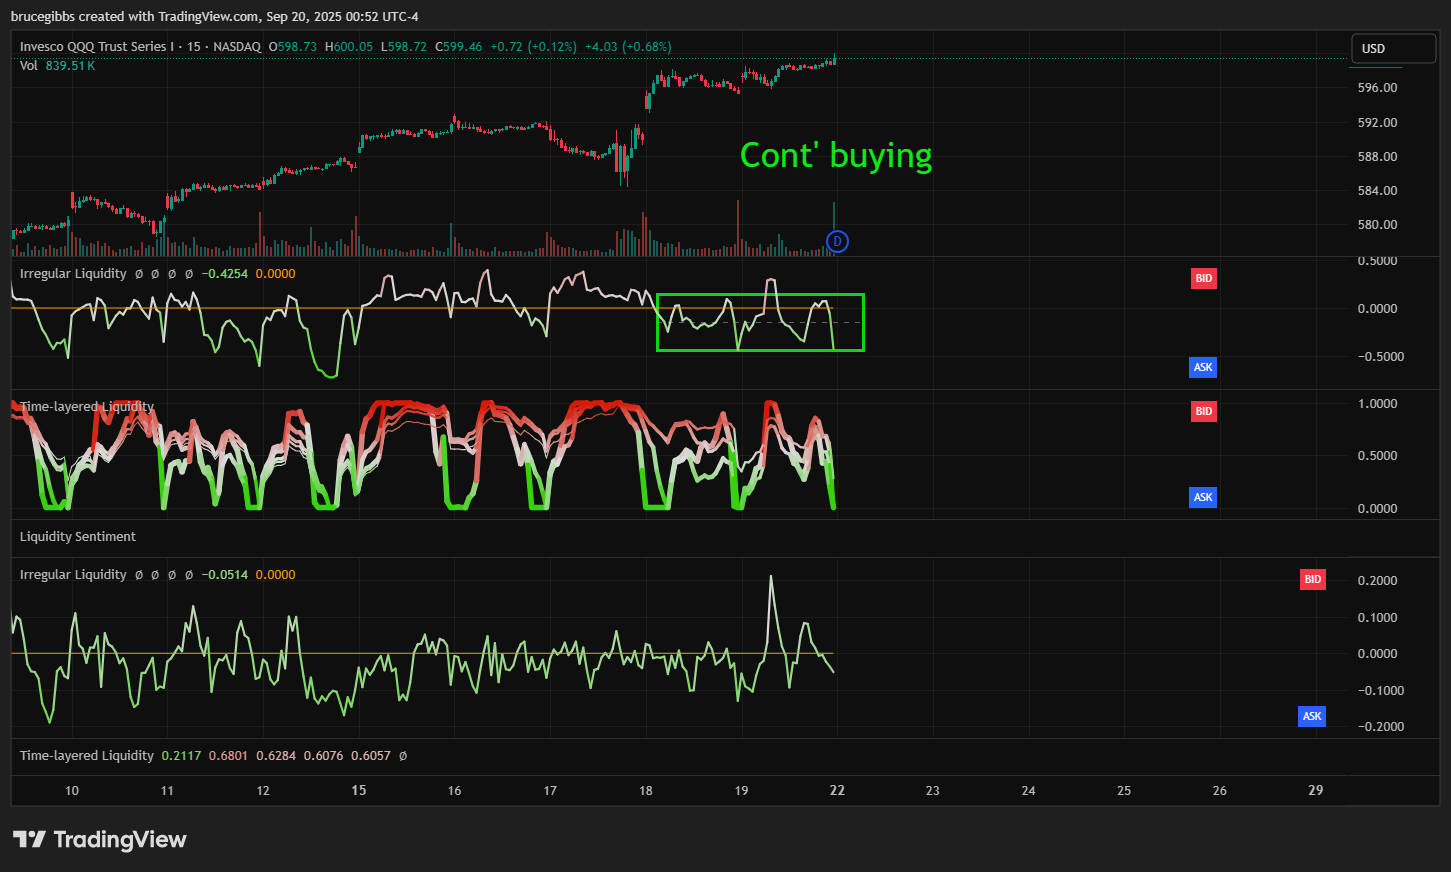Select the close price C599.46 value

(x=458, y=46)
